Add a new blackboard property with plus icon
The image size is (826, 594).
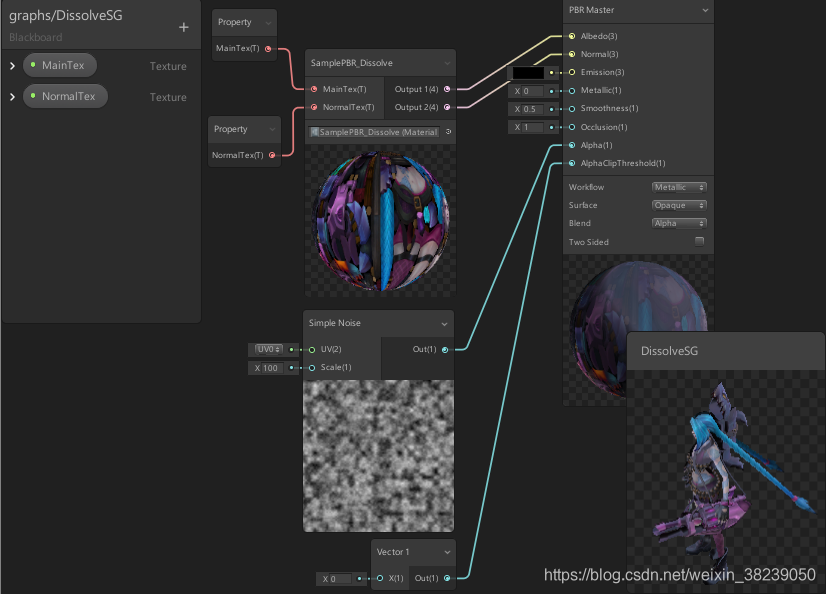click(x=183, y=27)
